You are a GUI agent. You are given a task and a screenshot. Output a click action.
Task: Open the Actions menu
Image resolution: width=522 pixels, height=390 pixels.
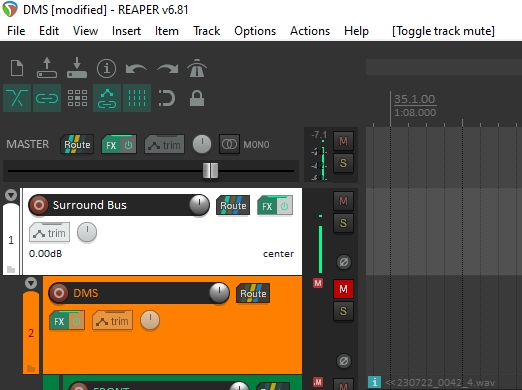tap(310, 31)
